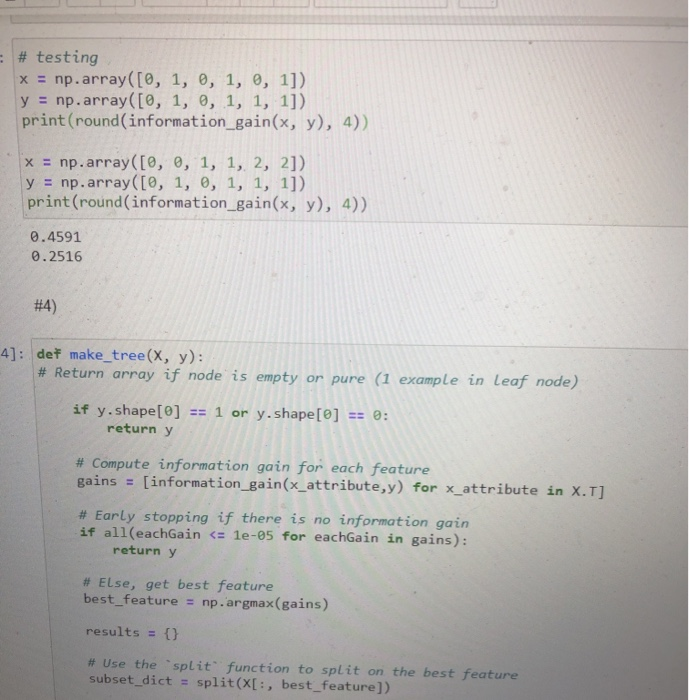Select the output value 0.4591
The height and width of the screenshot is (700, 689).
[x=56, y=237]
